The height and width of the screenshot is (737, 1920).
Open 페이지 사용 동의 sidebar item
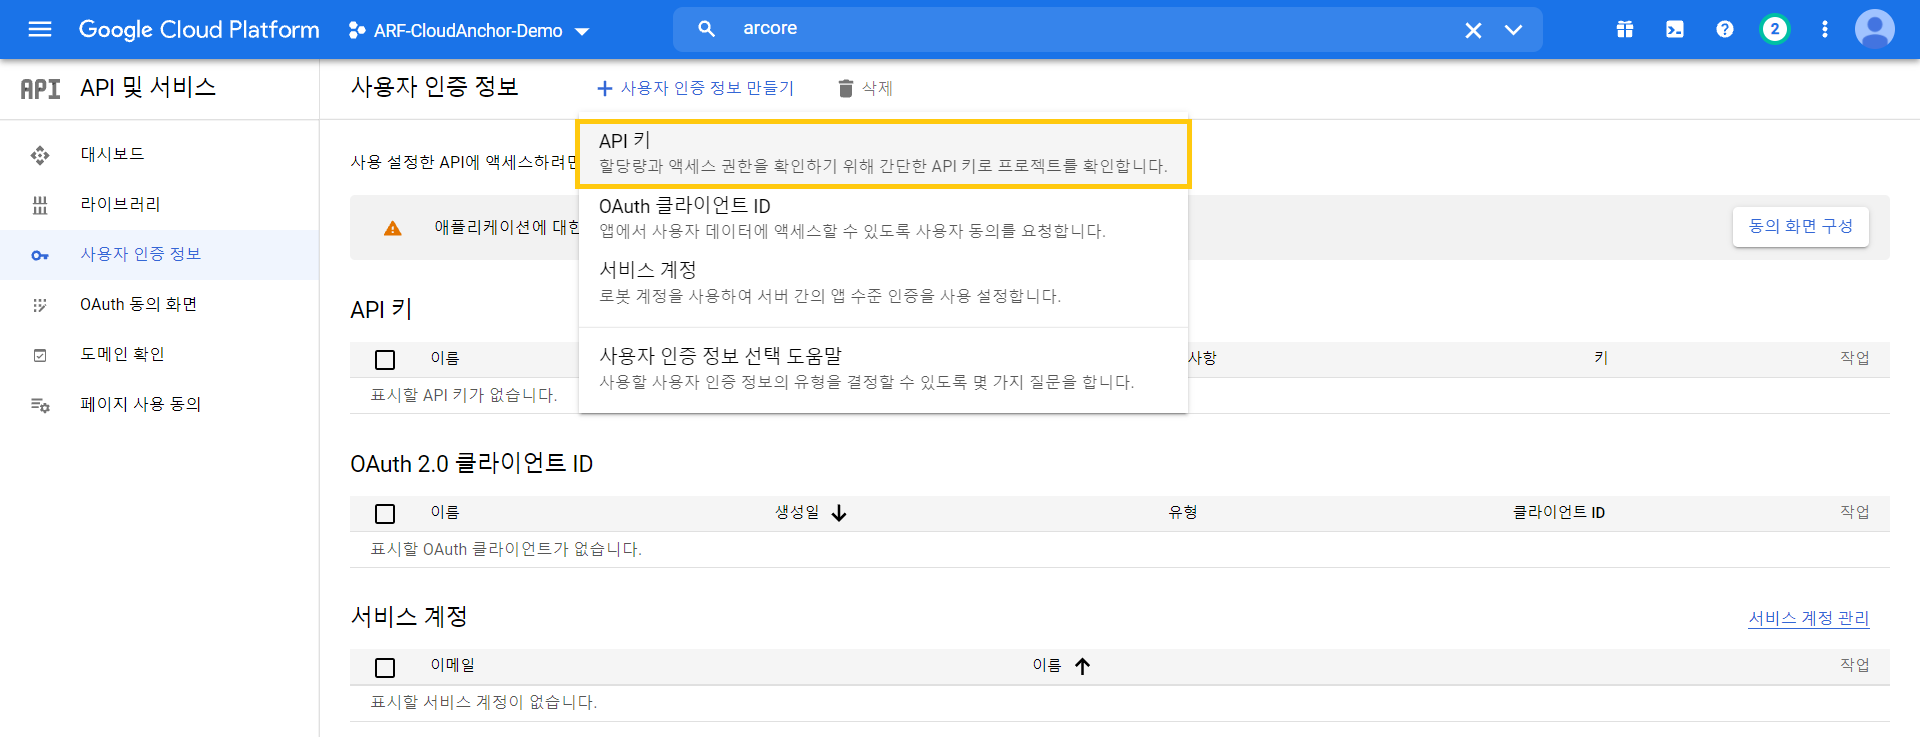(x=160, y=405)
